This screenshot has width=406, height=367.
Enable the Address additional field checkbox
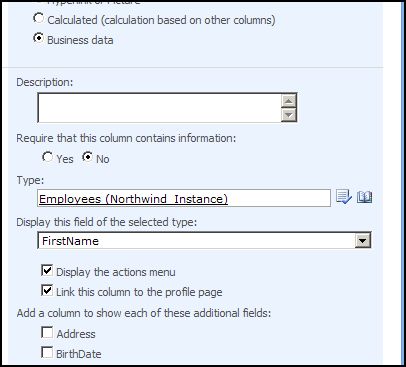[47, 332]
